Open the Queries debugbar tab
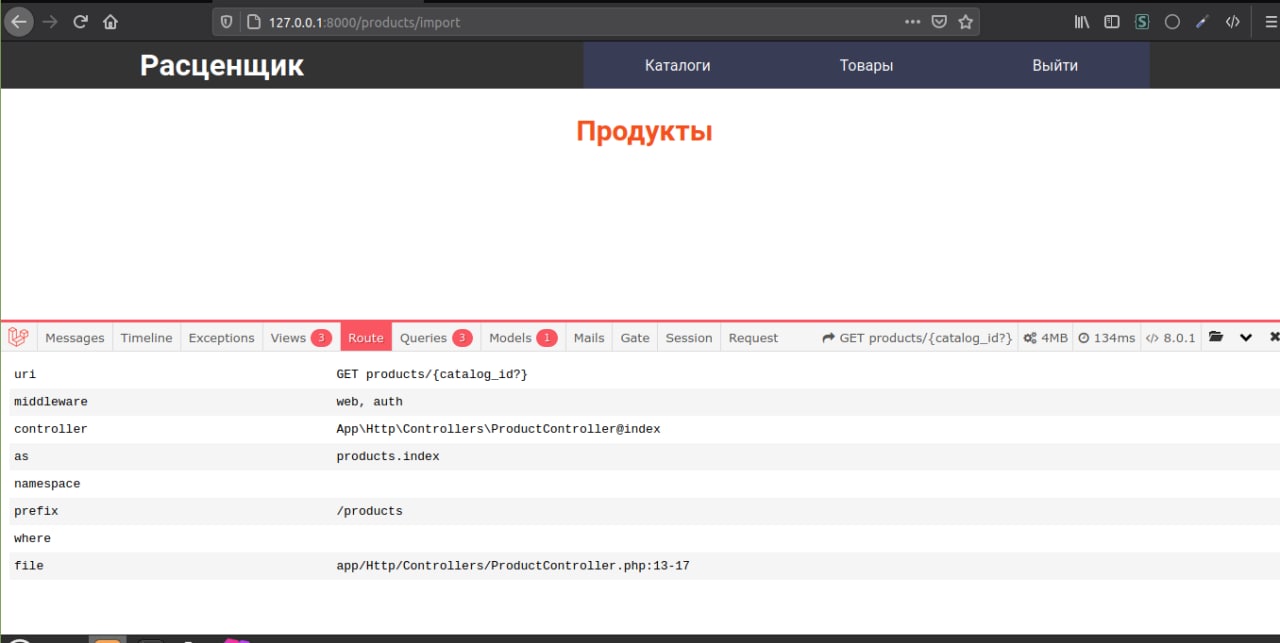 (436, 338)
